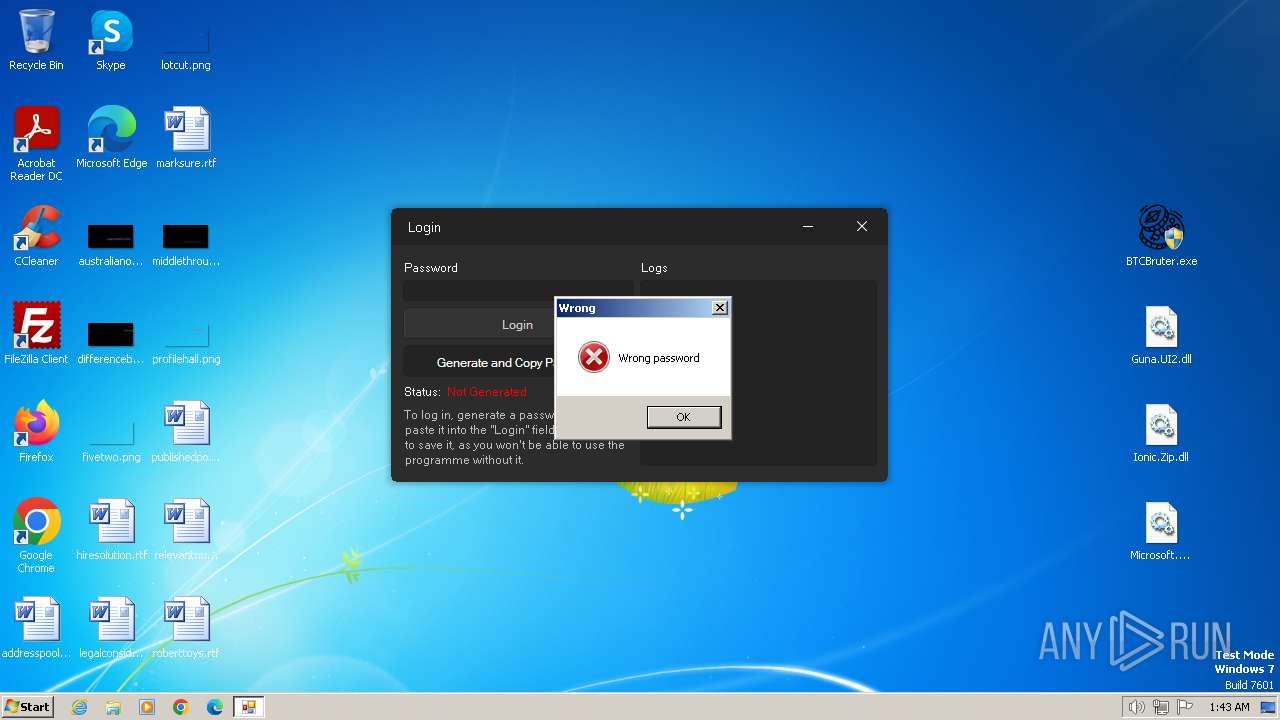
Task: Select FileZilla Client shortcut
Action: click(36, 334)
